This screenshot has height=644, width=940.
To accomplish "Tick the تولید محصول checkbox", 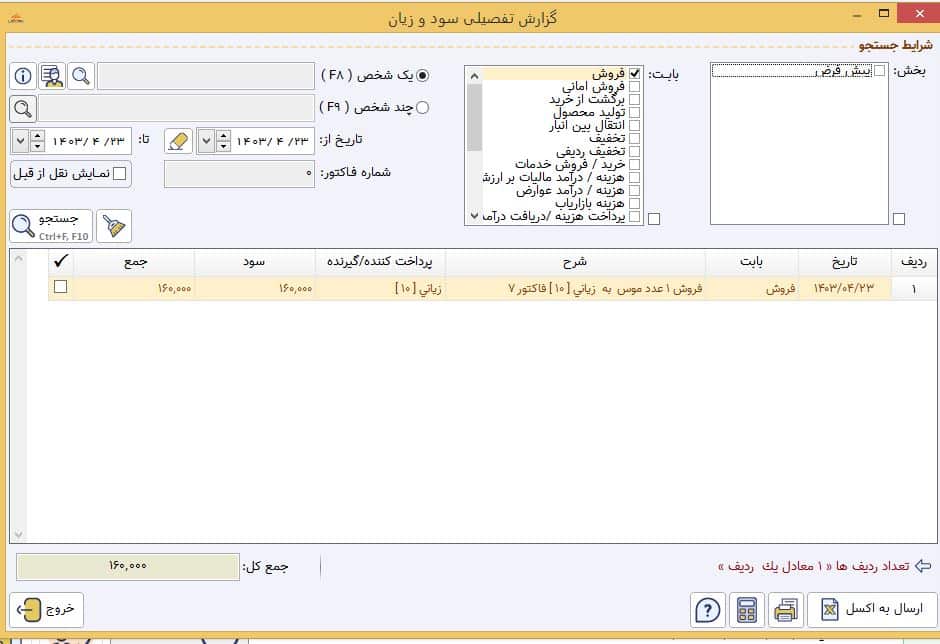I will (634, 113).
